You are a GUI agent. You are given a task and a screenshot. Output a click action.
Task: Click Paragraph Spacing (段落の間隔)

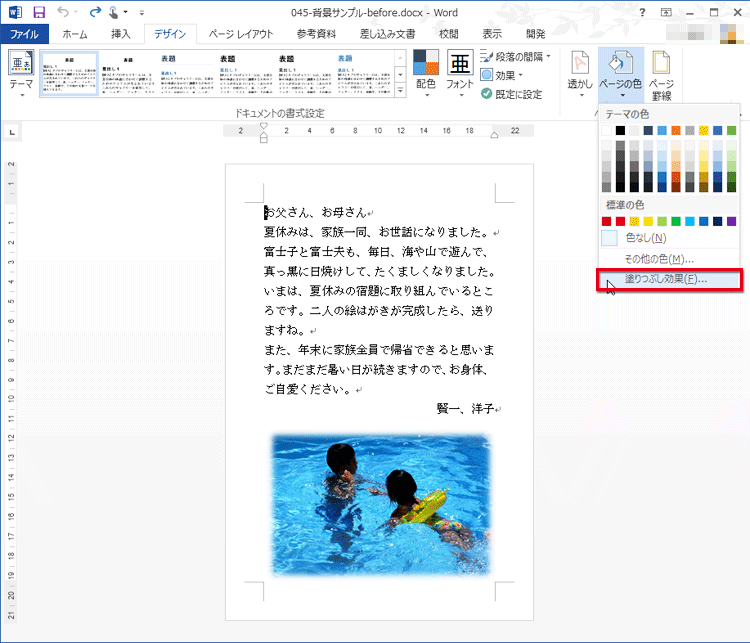[x=515, y=57]
